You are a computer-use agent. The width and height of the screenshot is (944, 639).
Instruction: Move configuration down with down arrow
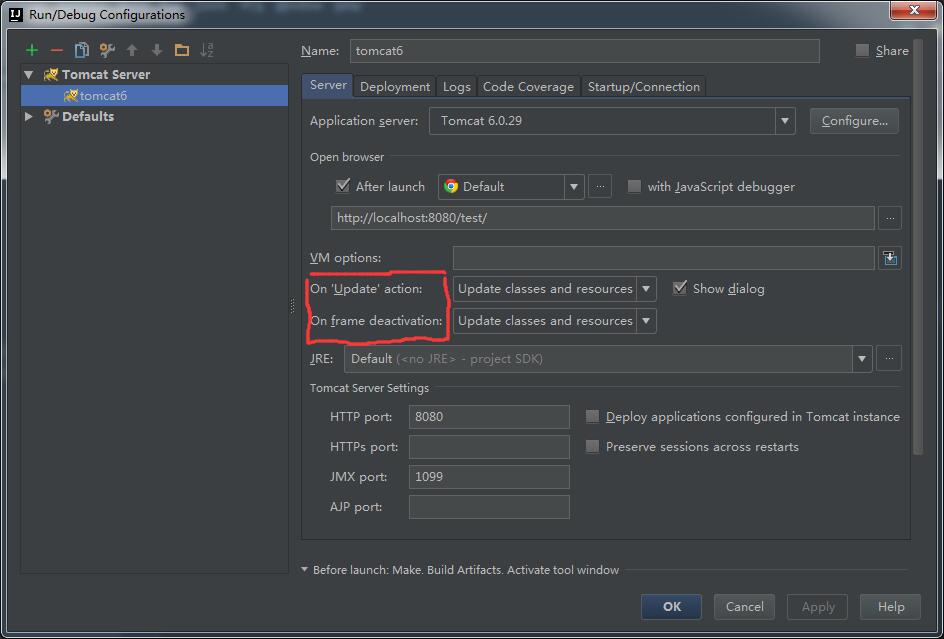[157, 51]
